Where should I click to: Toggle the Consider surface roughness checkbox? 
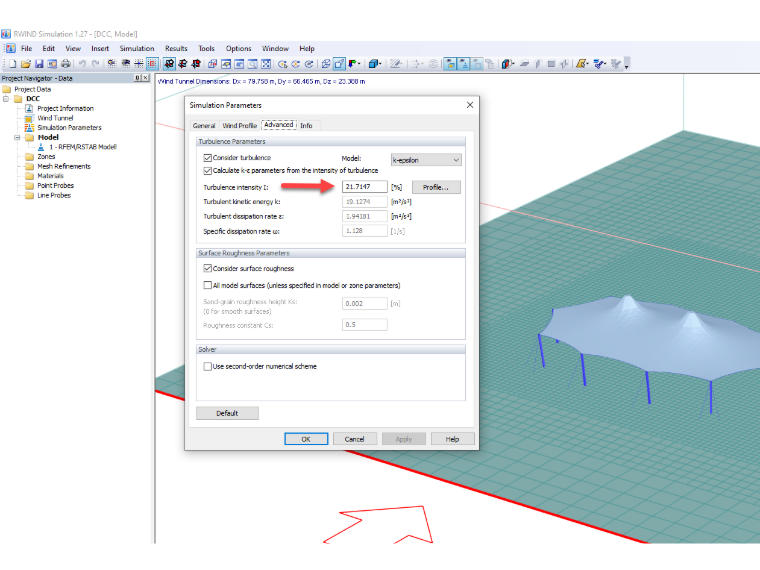point(207,268)
